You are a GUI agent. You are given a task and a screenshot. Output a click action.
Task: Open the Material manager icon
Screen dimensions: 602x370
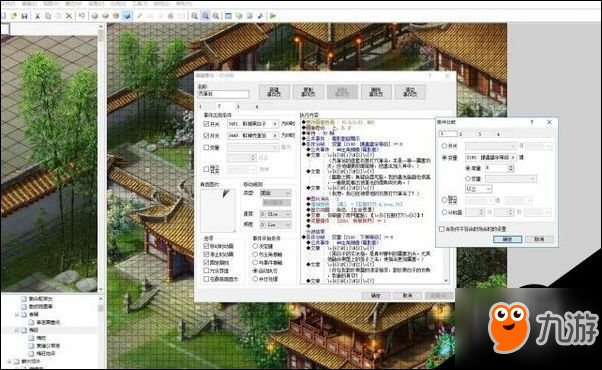[239, 16]
